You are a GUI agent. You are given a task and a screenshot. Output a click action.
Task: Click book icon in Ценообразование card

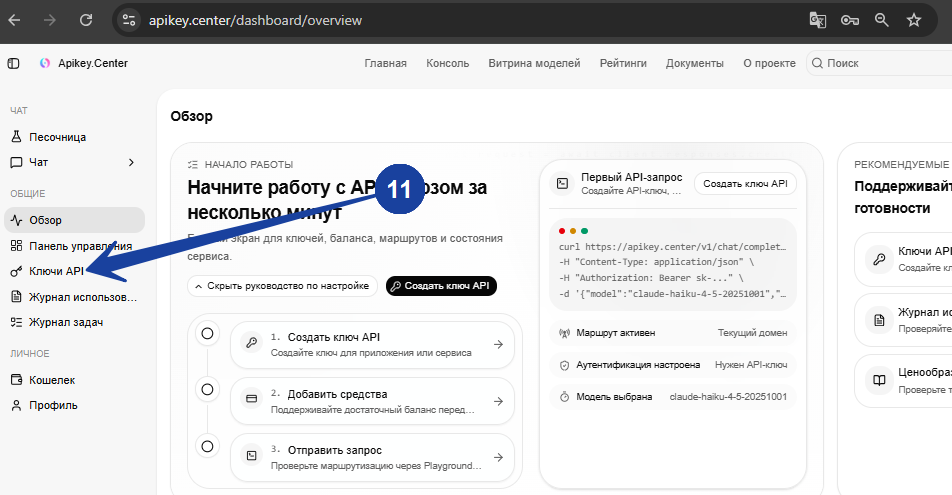tap(879, 380)
